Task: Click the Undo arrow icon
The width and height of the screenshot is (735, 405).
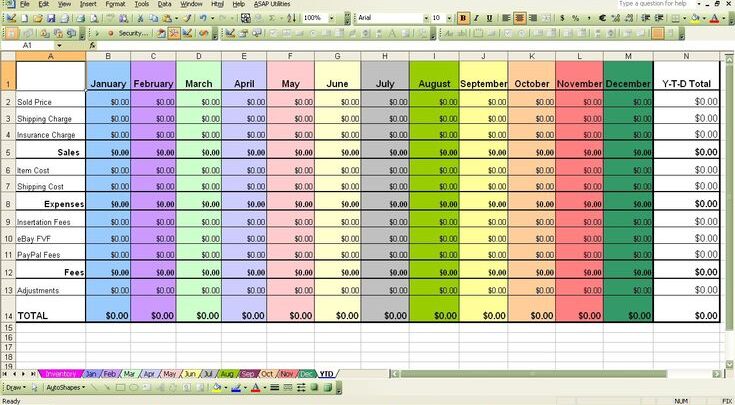Action: click(x=203, y=18)
